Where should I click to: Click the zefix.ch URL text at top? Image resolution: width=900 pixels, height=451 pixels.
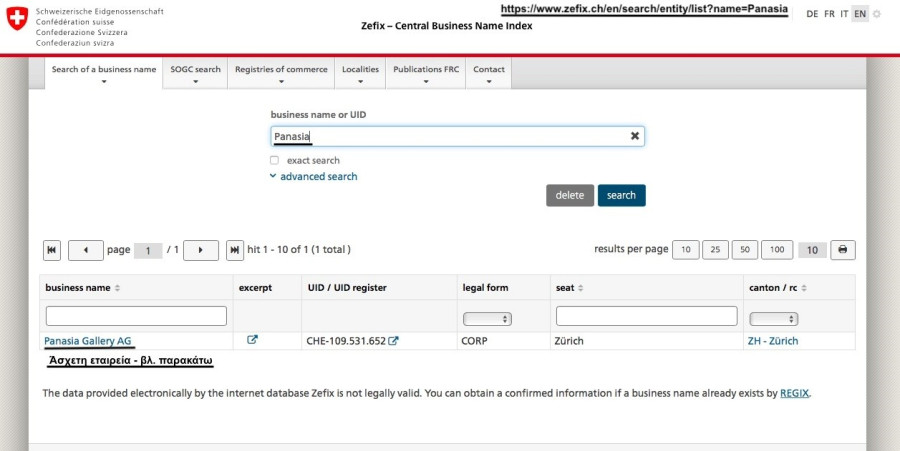tap(644, 9)
